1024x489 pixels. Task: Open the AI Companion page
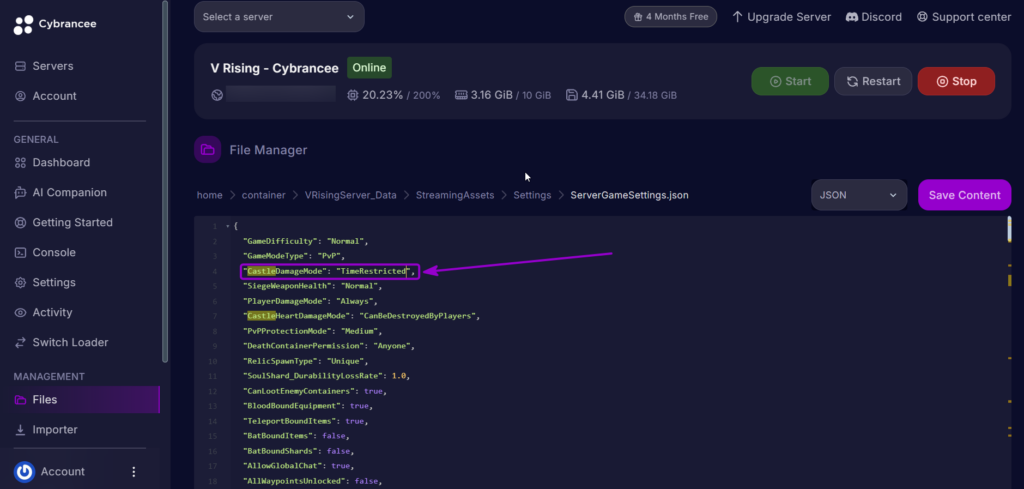click(69, 193)
